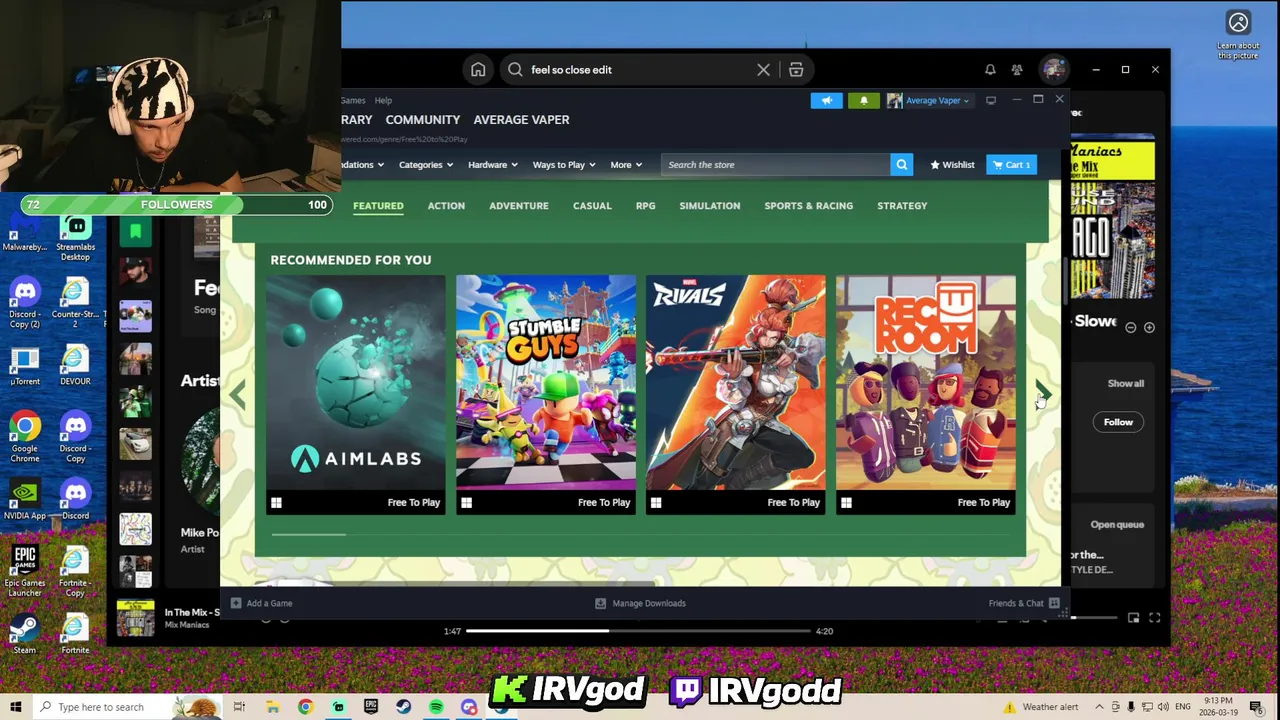Clear the Spotify search field text

(x=763, y=70)
